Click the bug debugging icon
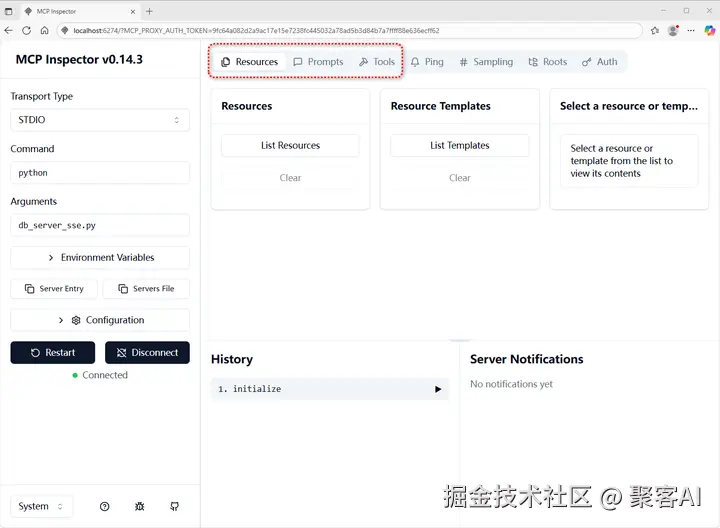Viewport: 720px width, 528px height. pyautogui.click(x=140, y=506)
